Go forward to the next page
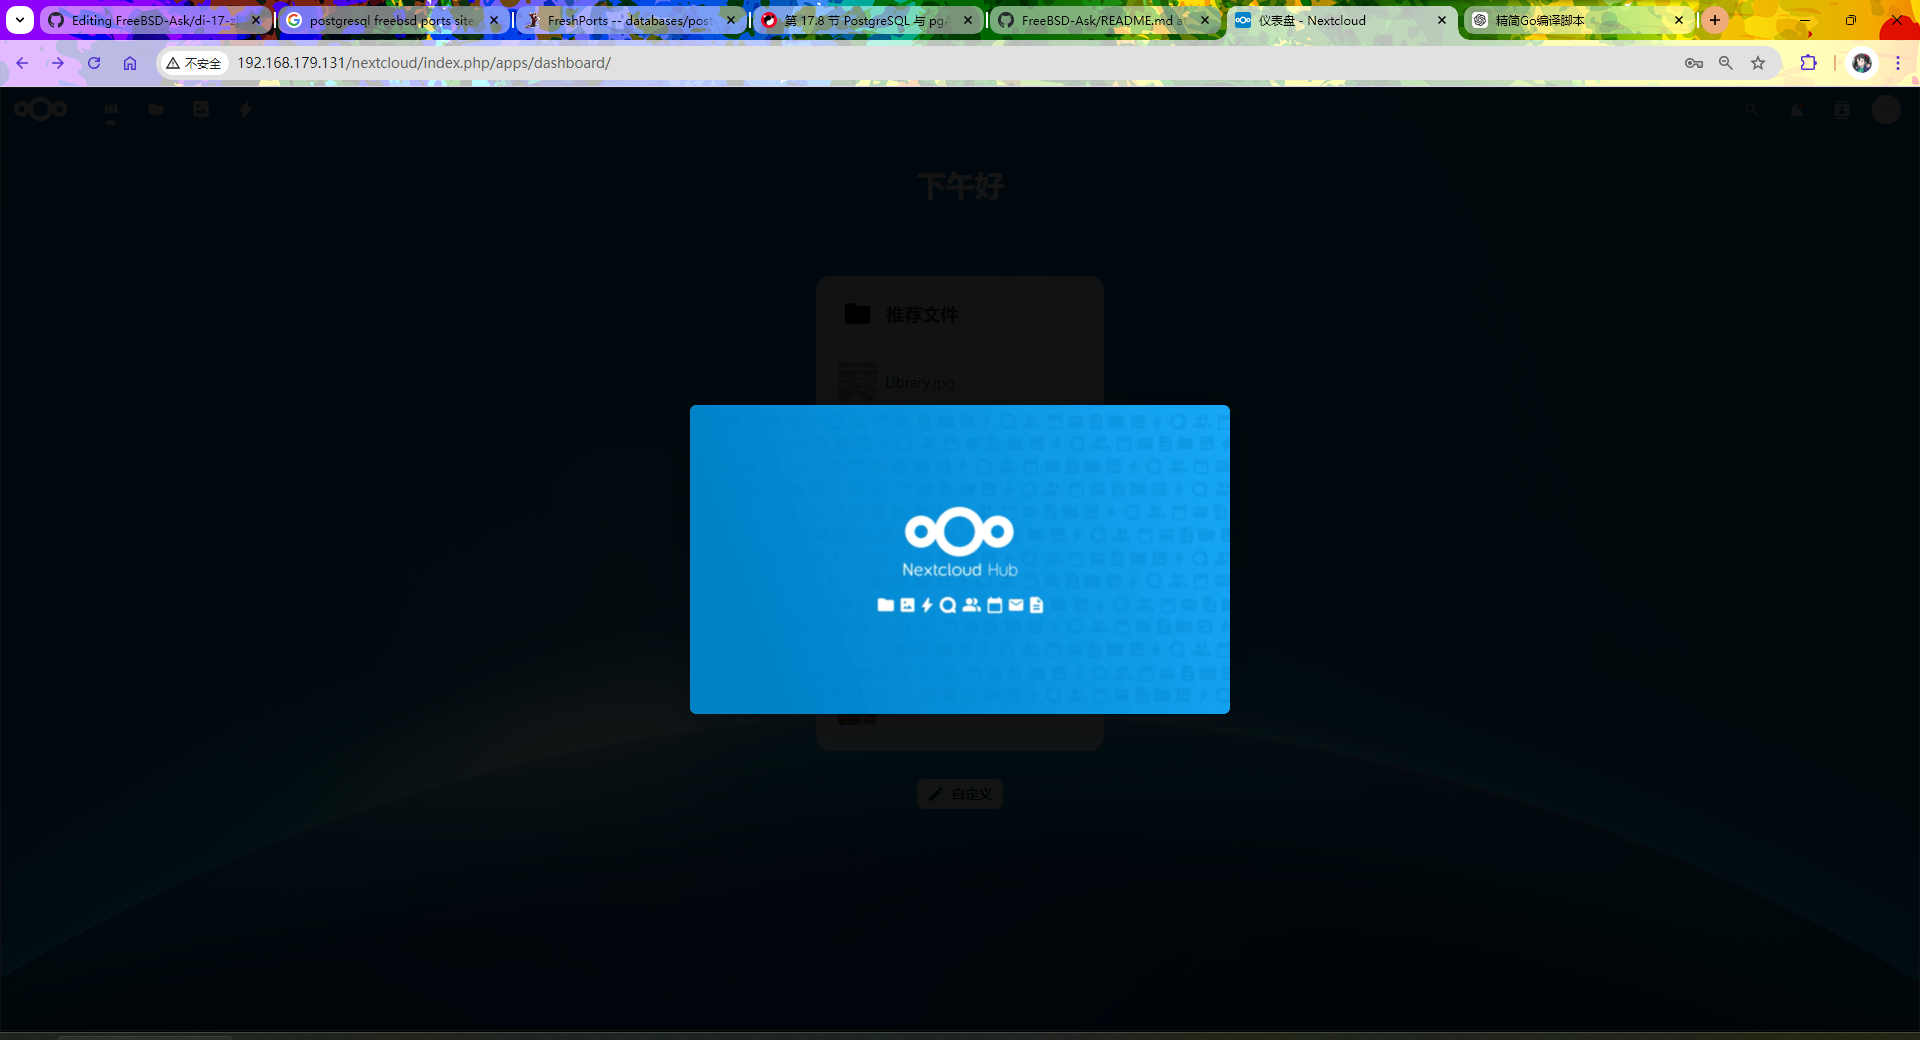The image size is (1920, 1040). point(58,63)
